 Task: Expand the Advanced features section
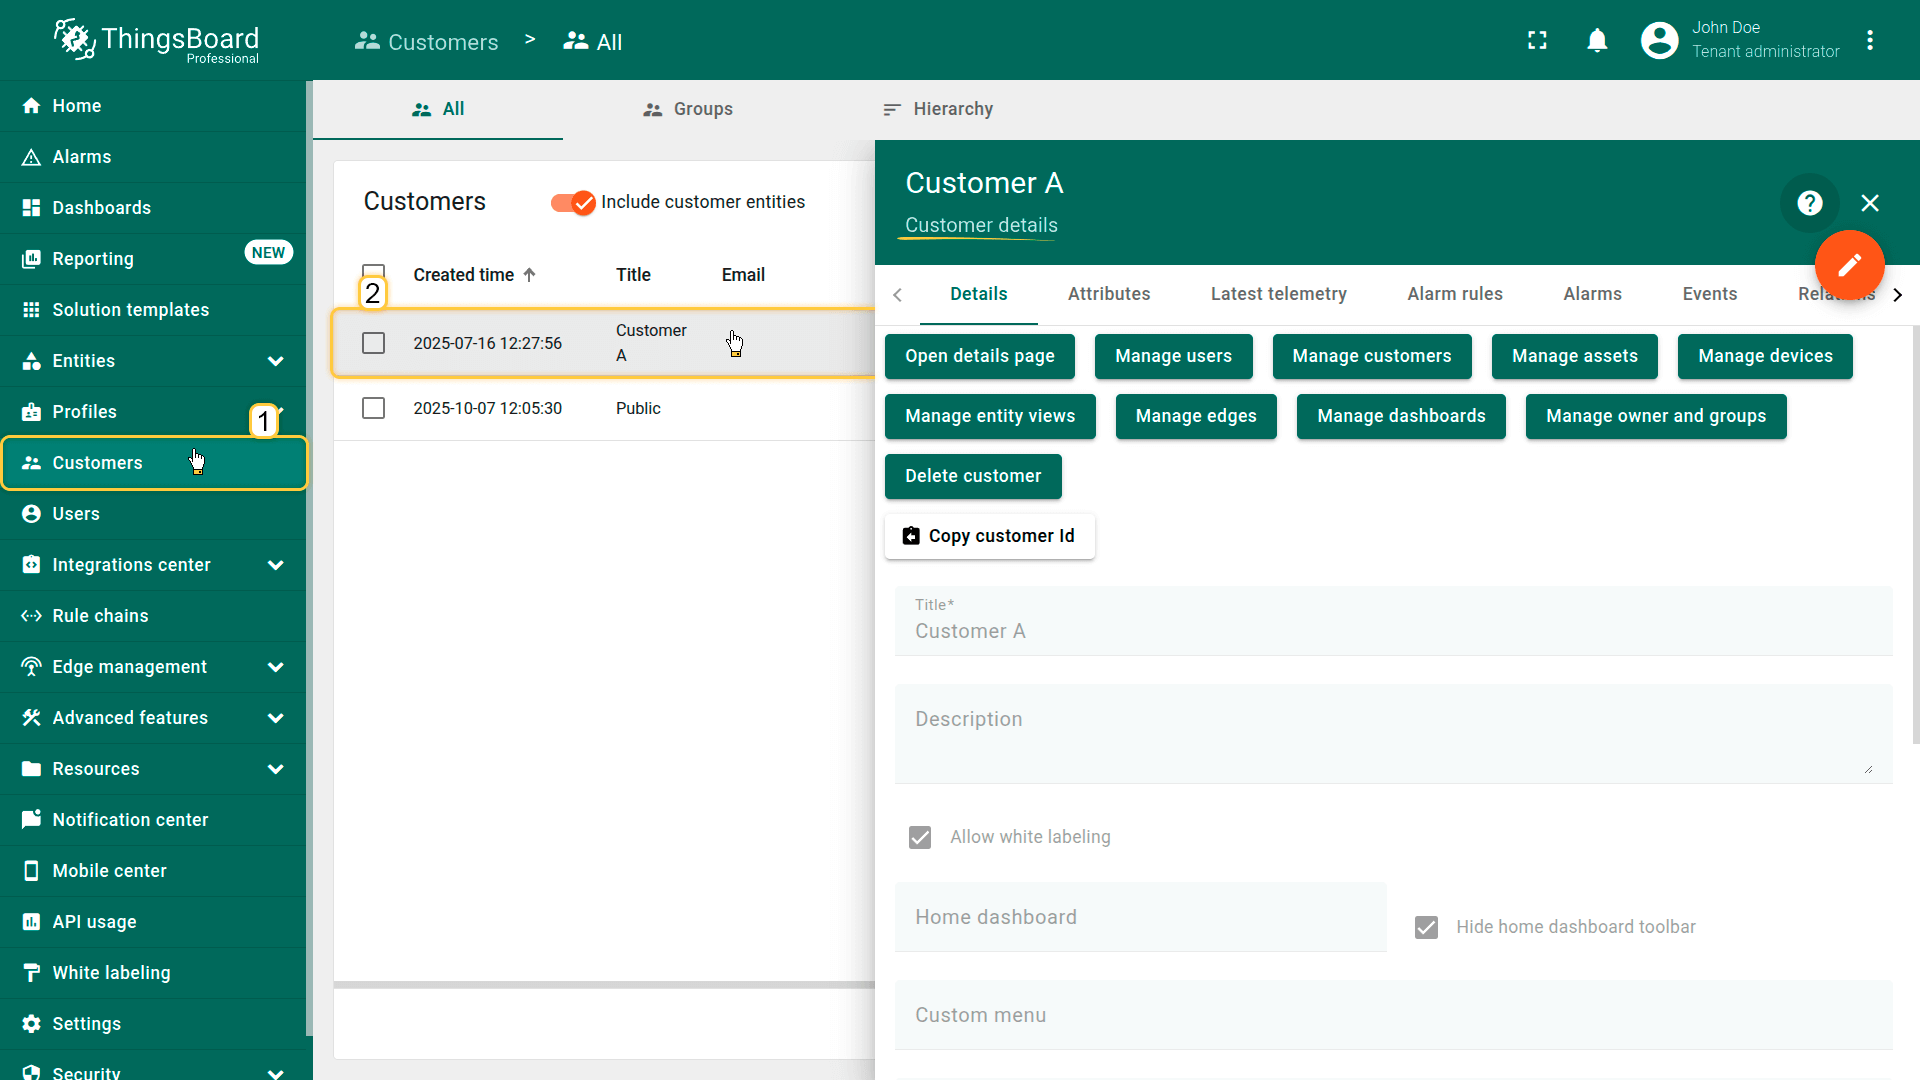276,718
